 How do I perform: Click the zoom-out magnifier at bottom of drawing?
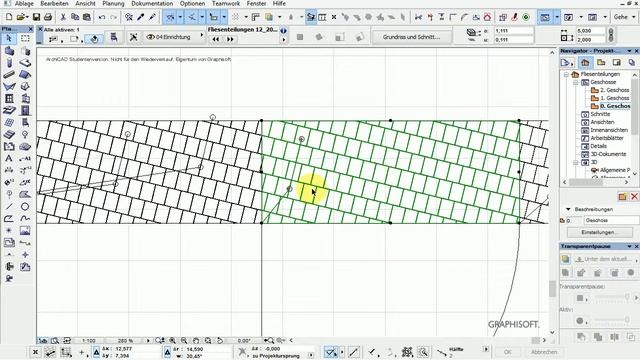[x=184, y=340]
